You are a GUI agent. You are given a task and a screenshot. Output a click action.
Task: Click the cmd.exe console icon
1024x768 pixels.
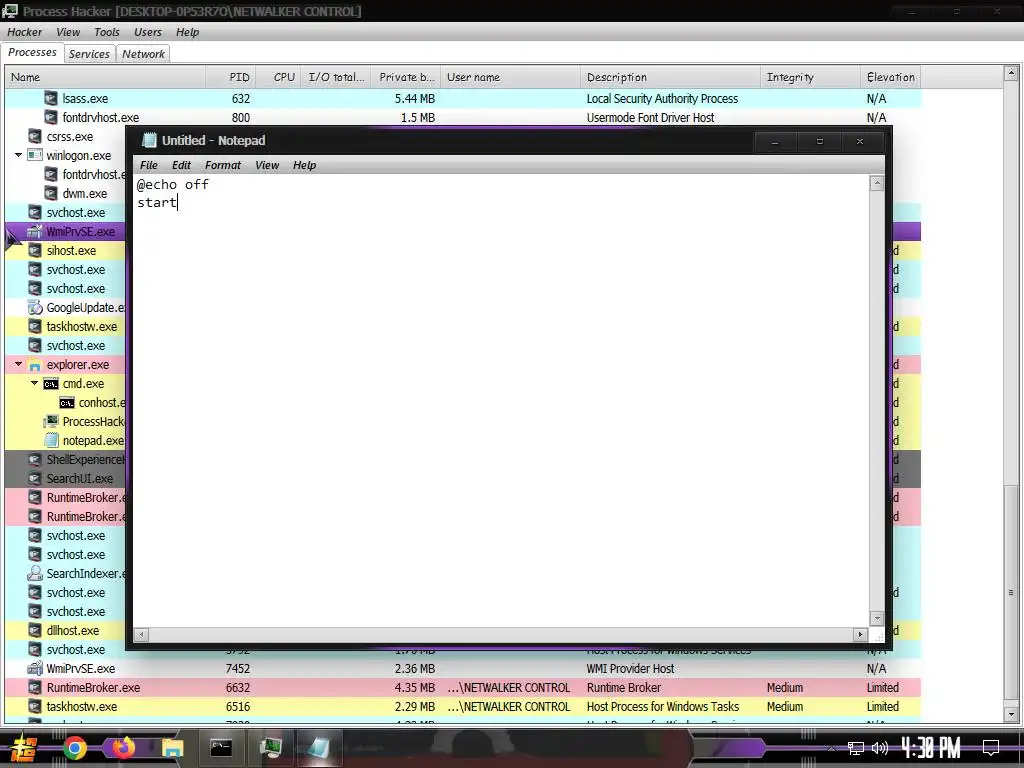51,384
